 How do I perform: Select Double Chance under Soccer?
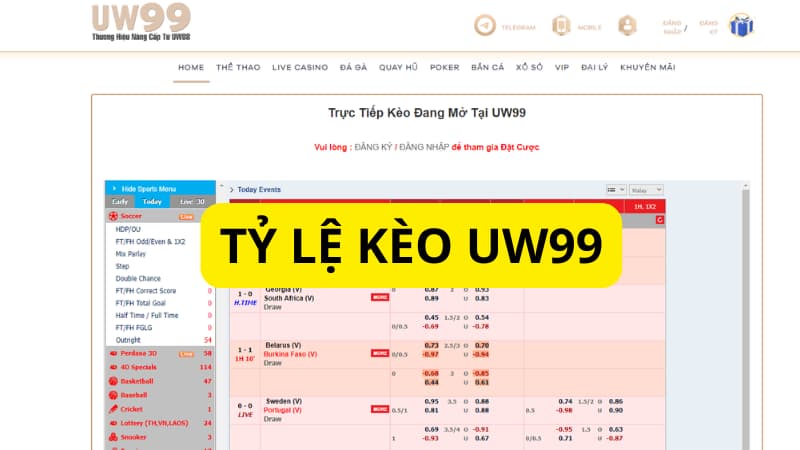pyautogui.click(x=138, y=279)
